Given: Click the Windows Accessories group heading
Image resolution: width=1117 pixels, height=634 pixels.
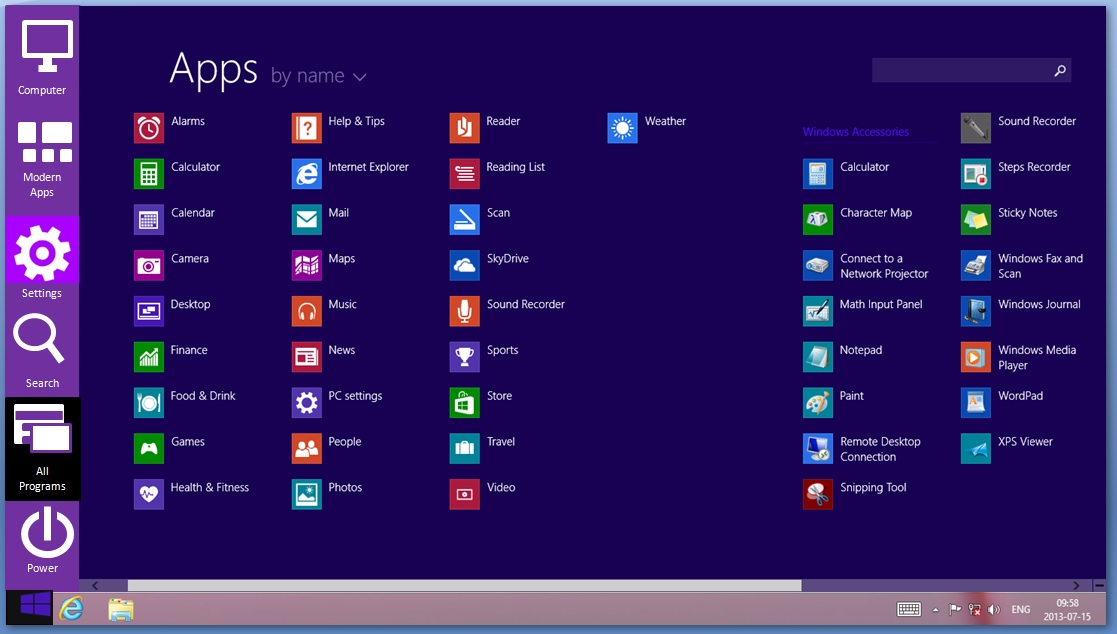Looking at the screenshot, I should point(855,132).
